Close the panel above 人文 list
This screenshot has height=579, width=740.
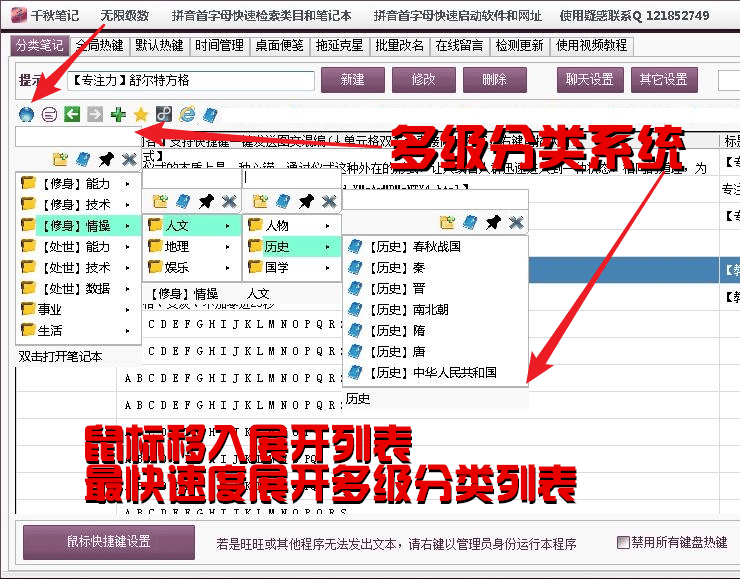229,202
